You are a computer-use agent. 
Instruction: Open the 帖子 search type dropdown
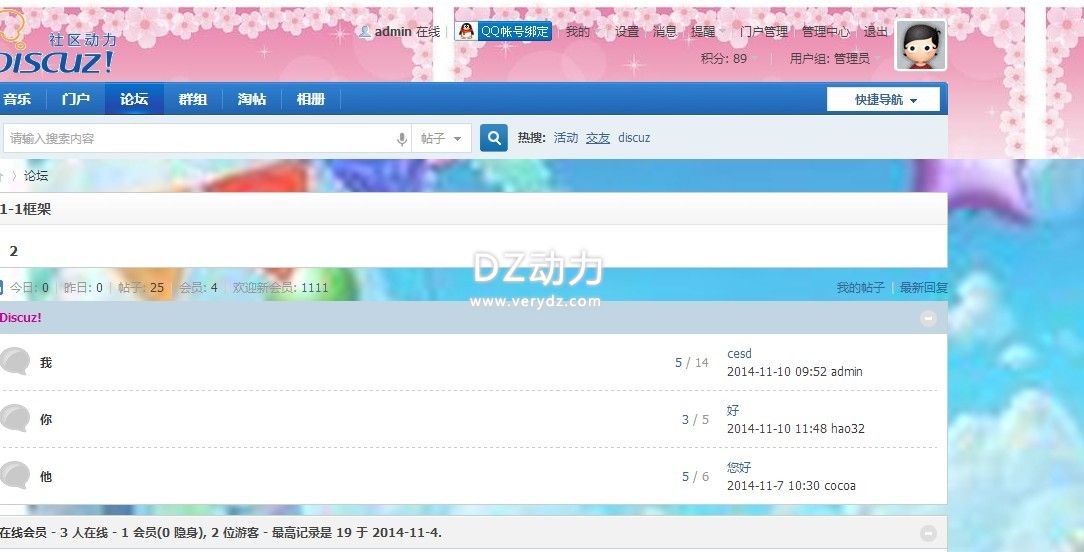point(441,139)
